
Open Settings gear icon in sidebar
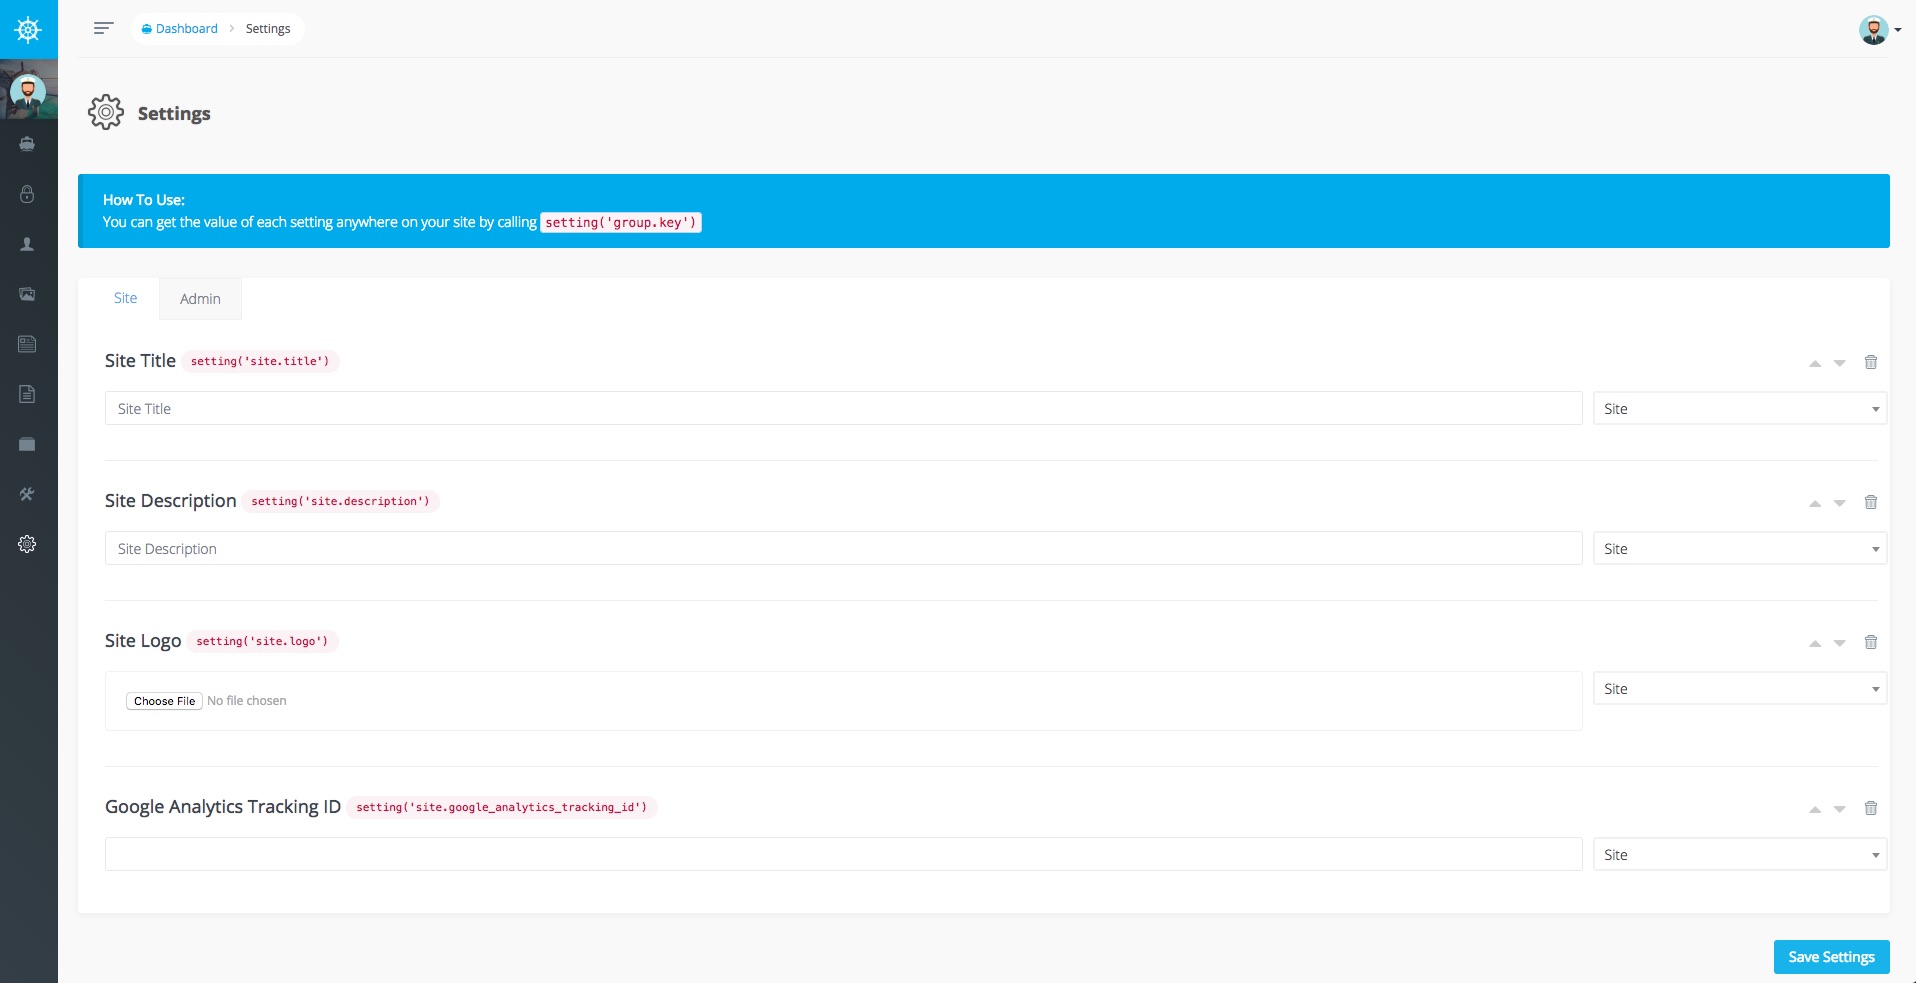coord(27,544)
